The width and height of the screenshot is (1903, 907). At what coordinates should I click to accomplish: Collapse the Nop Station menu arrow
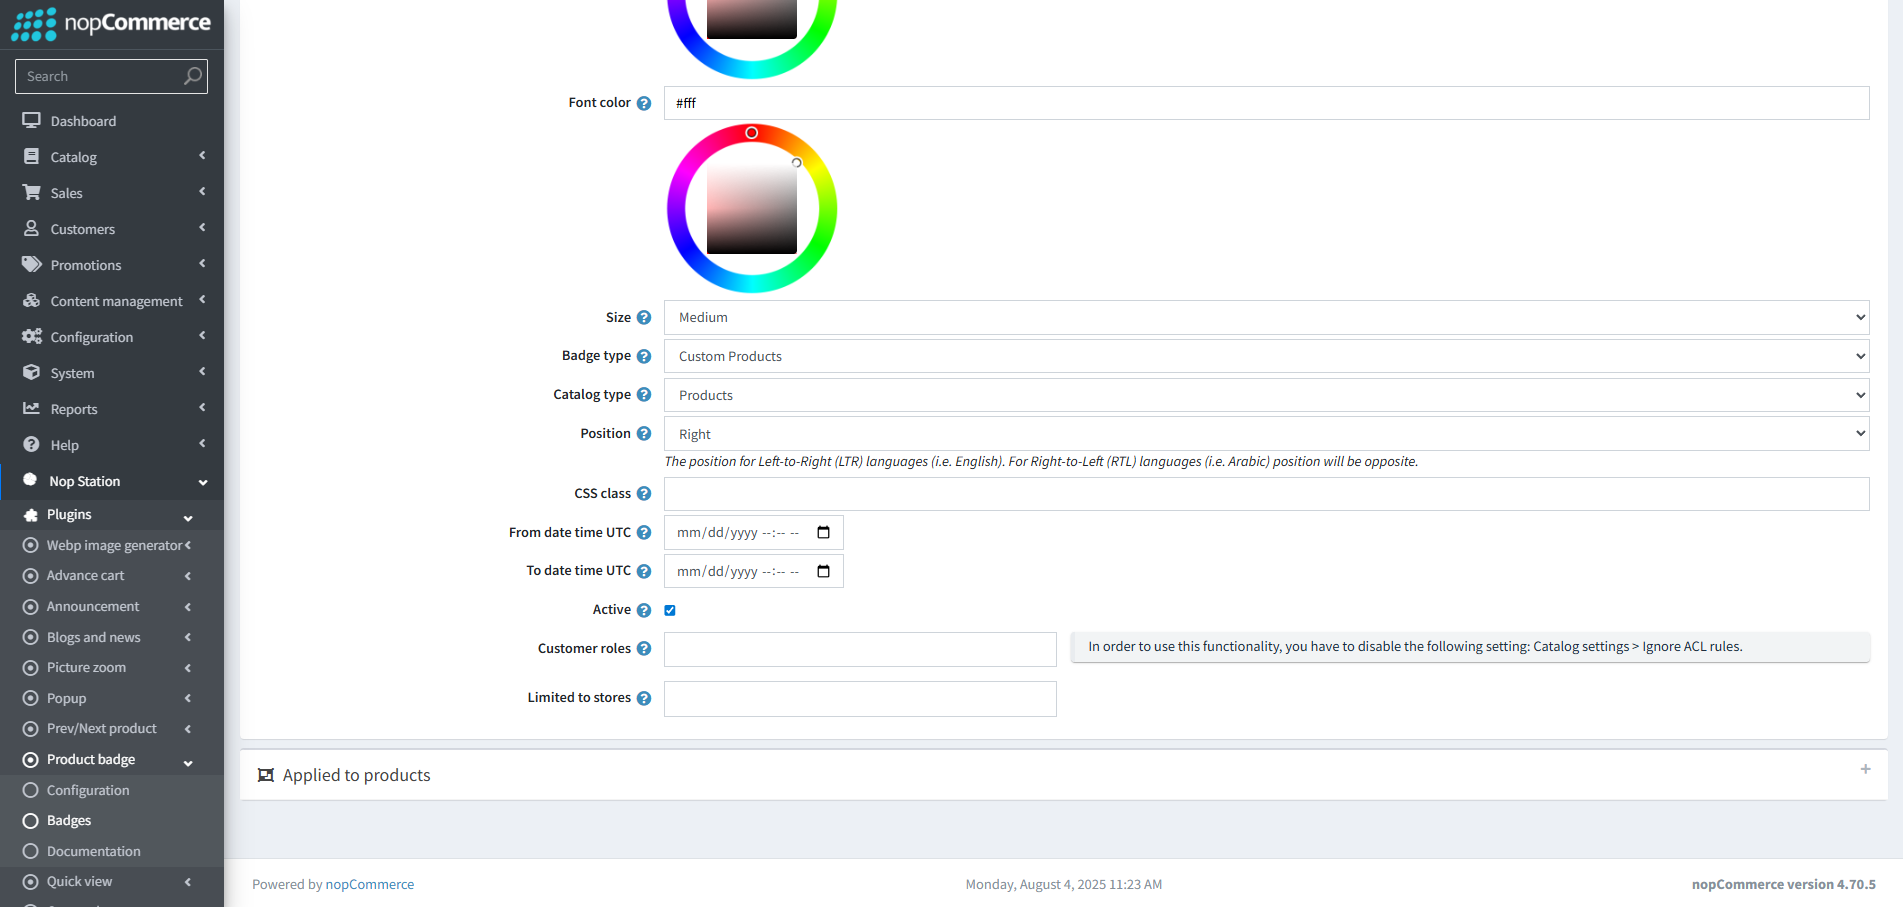click(x=203, y=482)
